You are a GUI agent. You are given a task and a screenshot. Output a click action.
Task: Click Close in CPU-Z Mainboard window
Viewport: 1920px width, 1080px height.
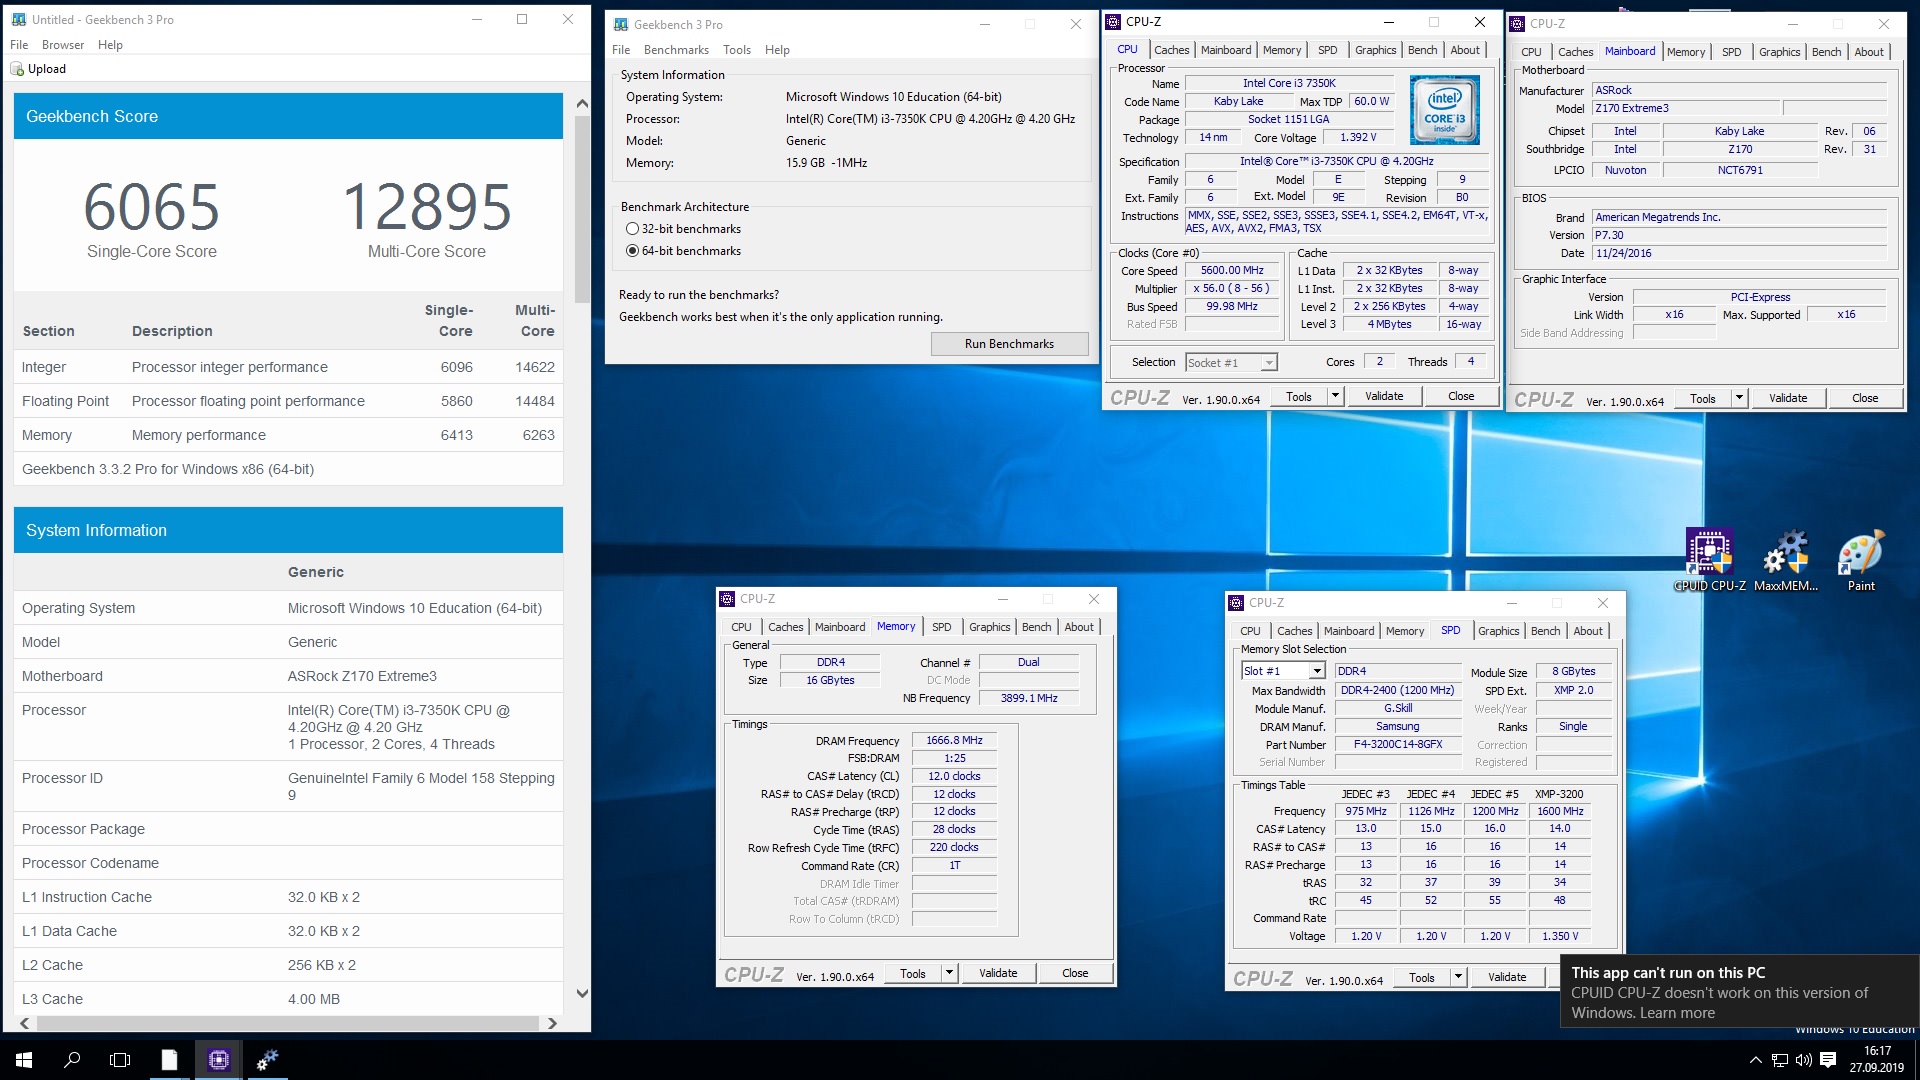click(1864, 398)
